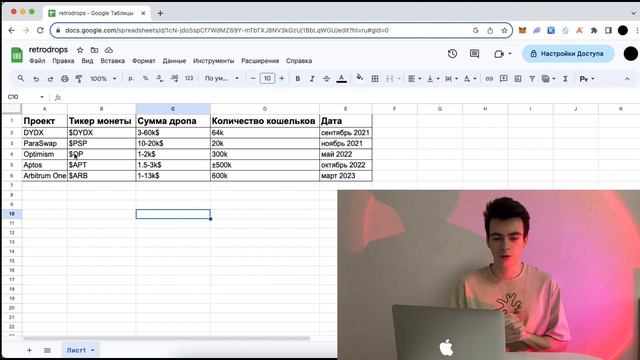Select the Лист1 sheet tab
Screen dimensions: 640x360
click(x=80, y=350)
